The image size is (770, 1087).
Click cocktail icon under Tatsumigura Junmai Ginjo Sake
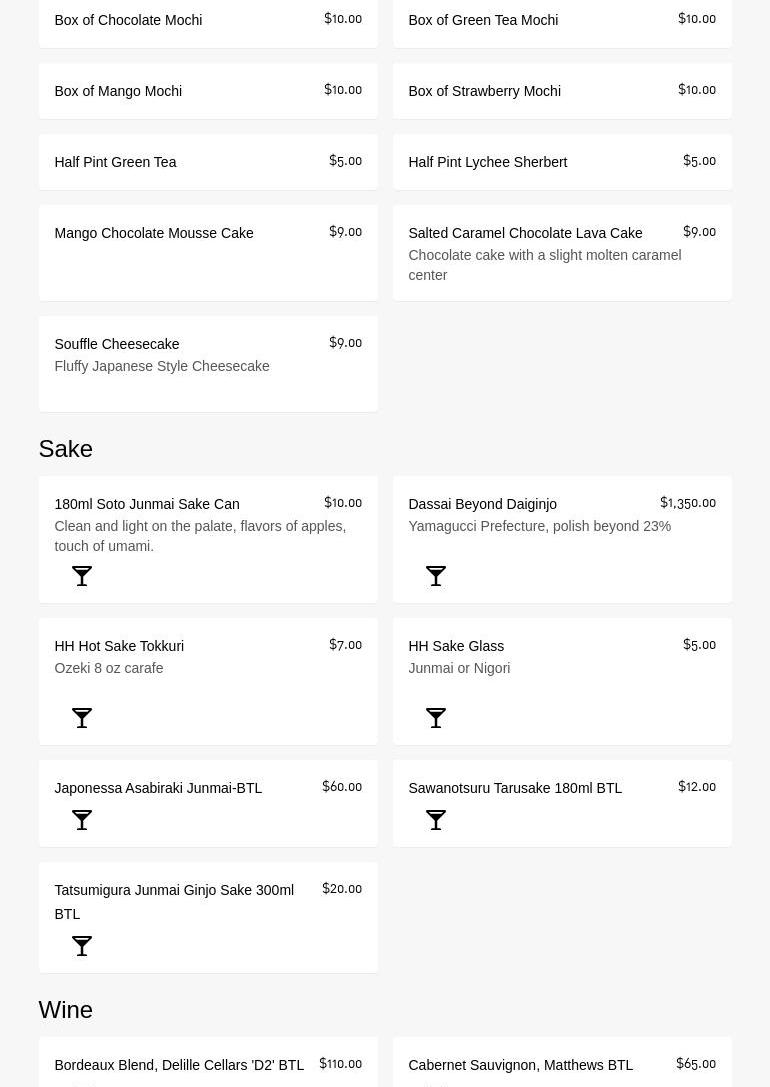pyautogui.click(x=82, y=946)
